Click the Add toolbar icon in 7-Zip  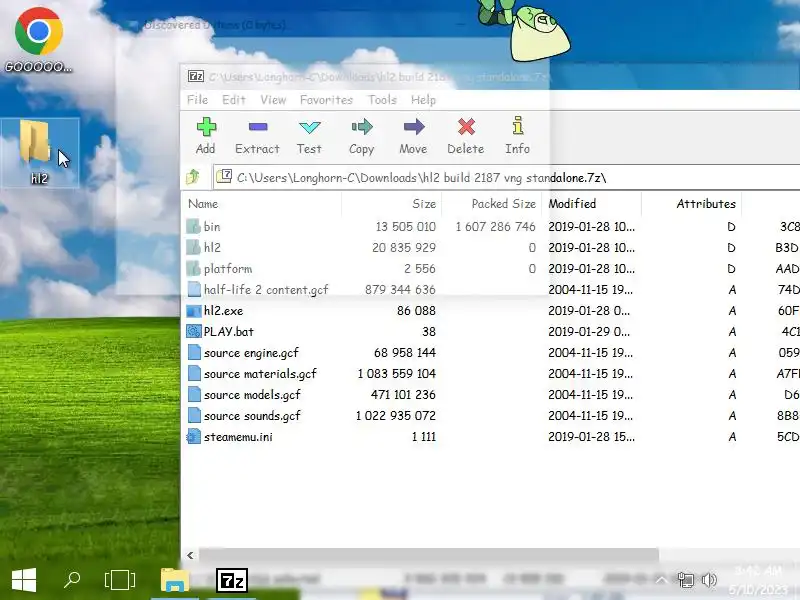point(206,127)
